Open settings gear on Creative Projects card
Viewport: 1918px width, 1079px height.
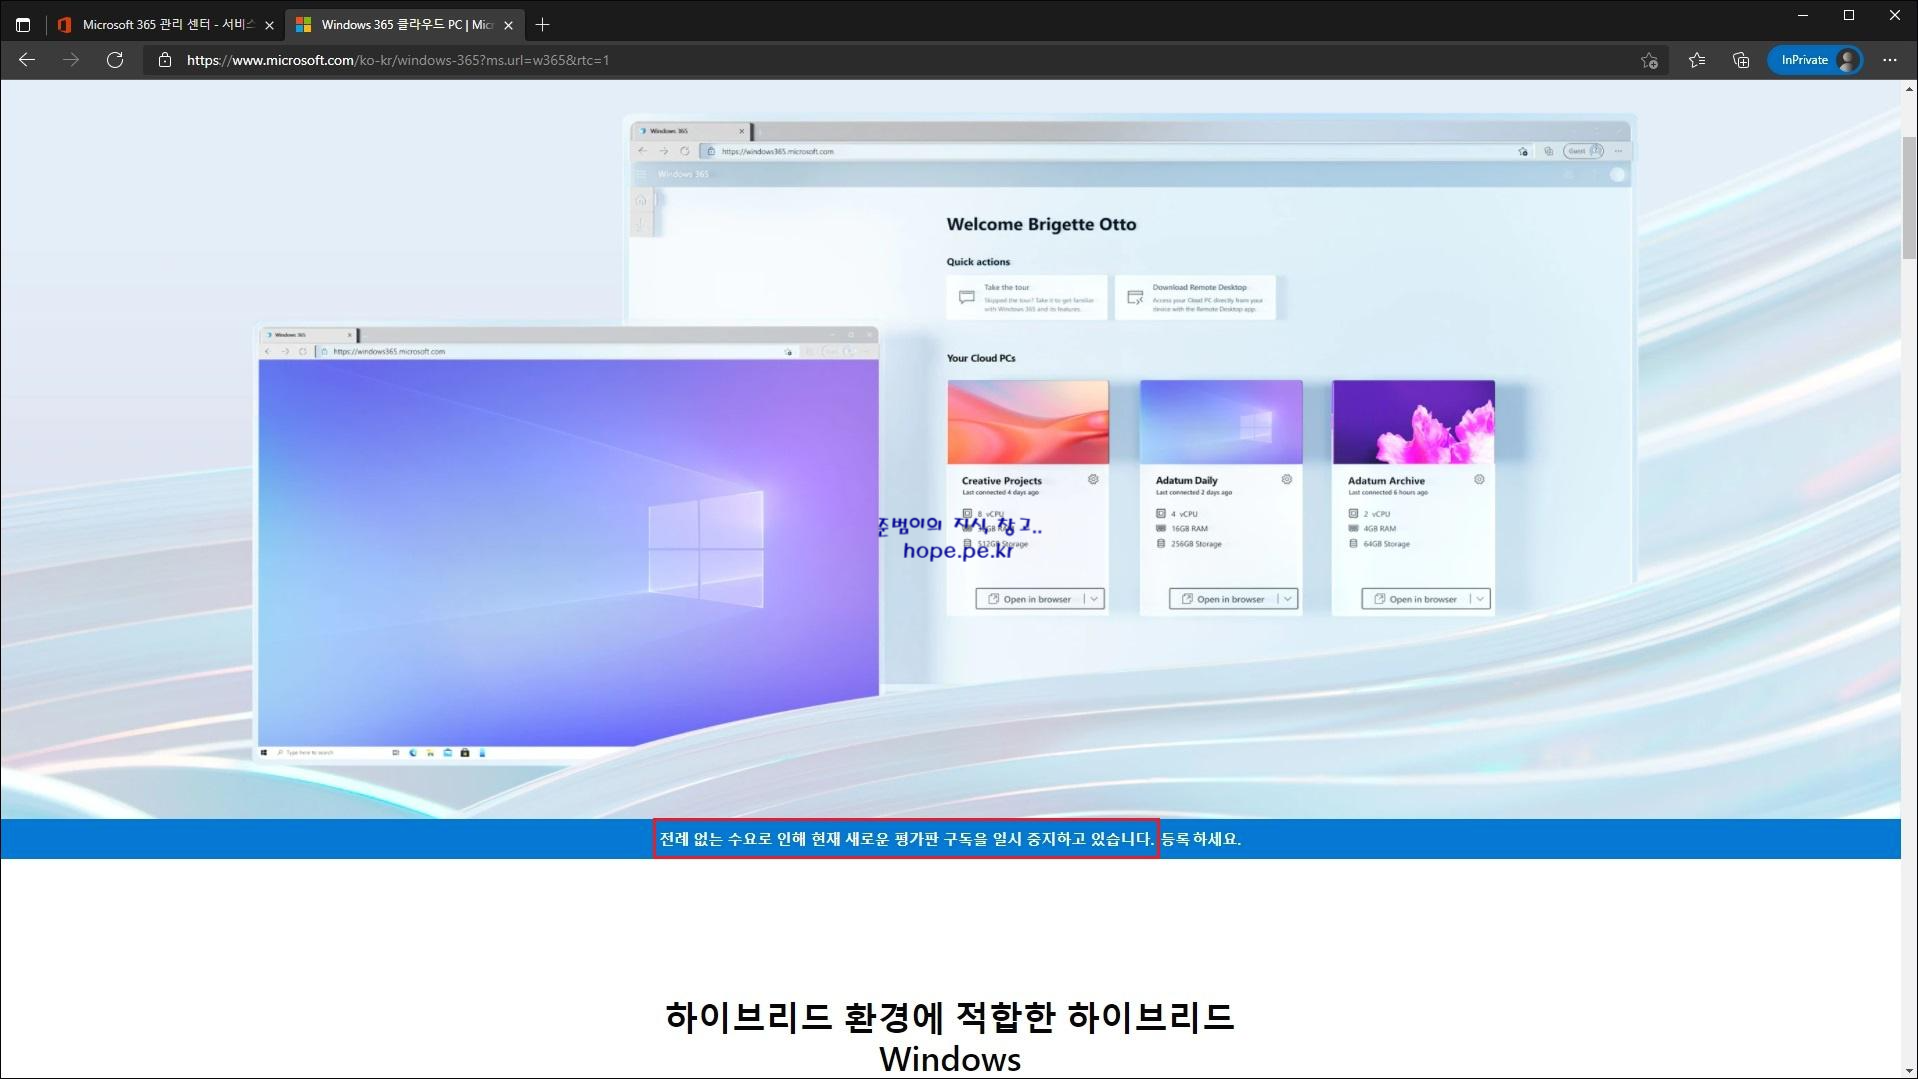point(1093,480)
